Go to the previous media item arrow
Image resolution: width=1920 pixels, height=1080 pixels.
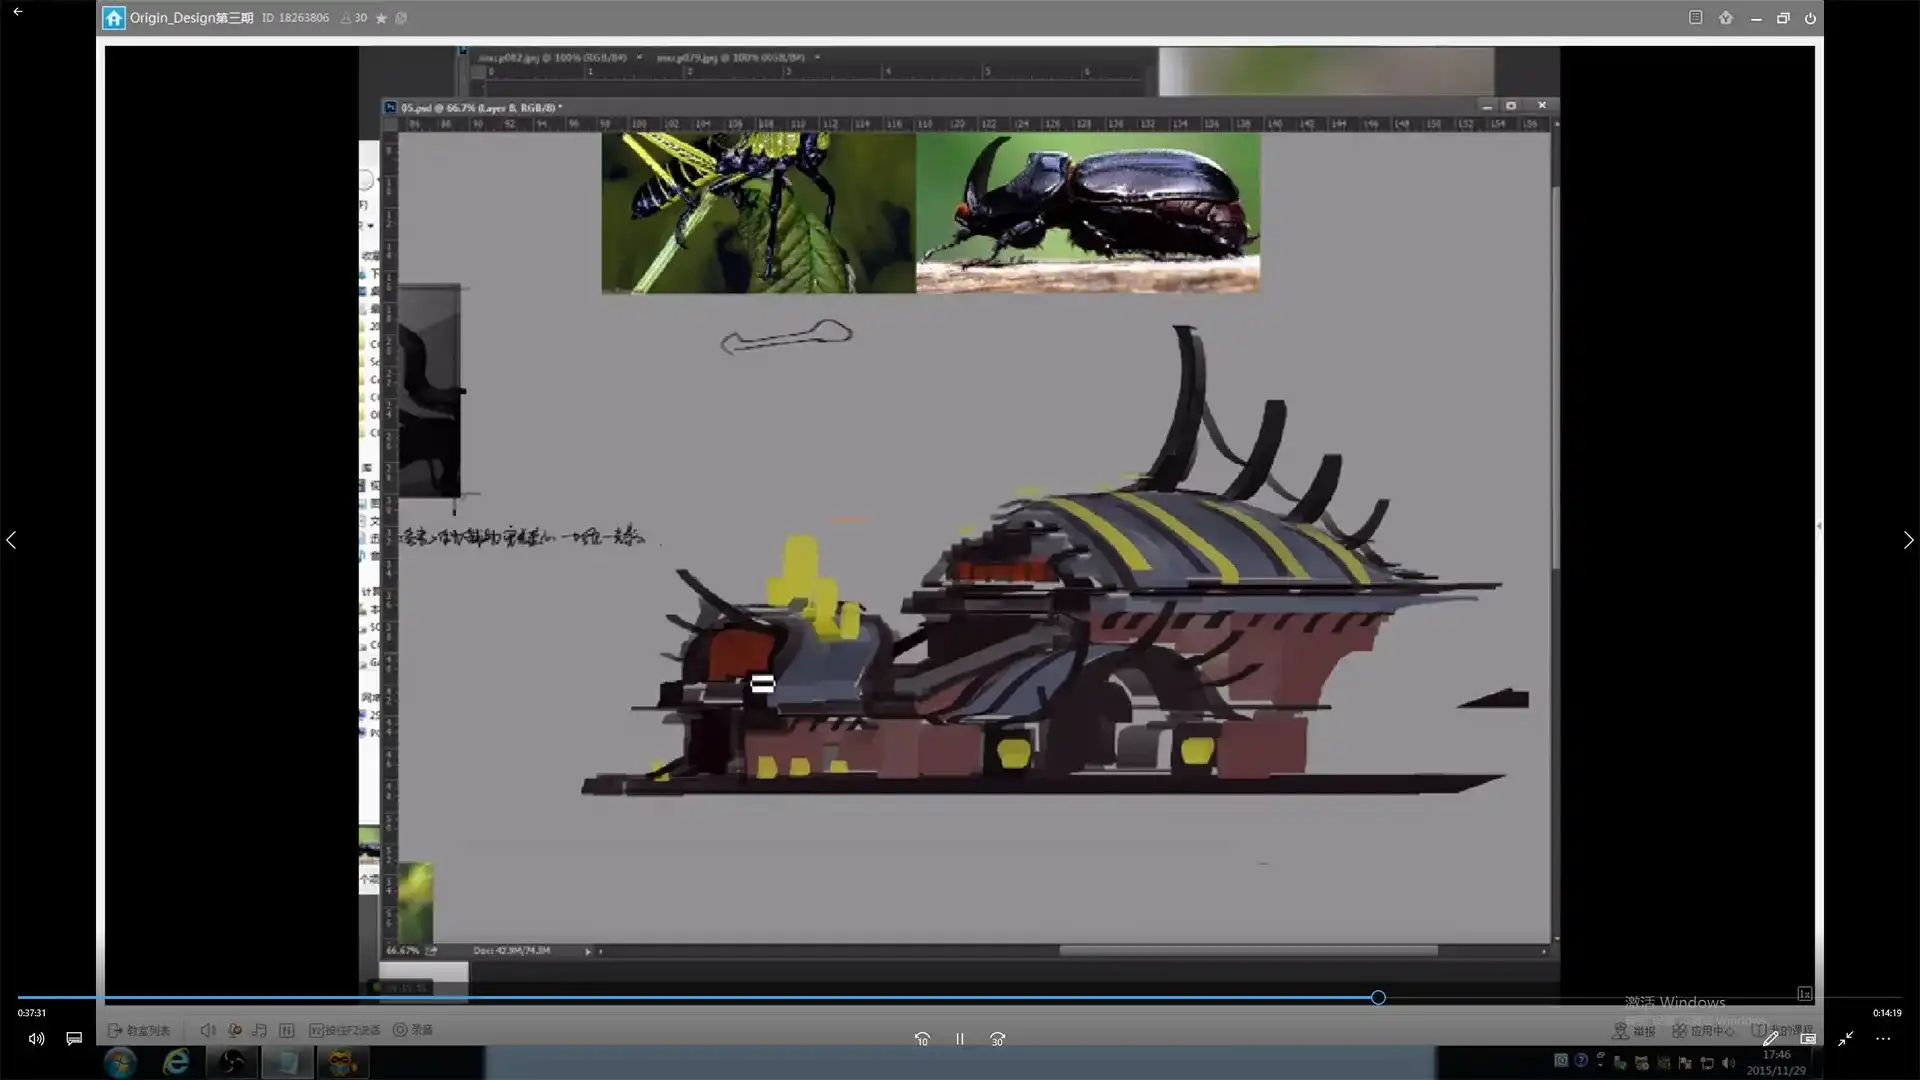coord(11,540)
